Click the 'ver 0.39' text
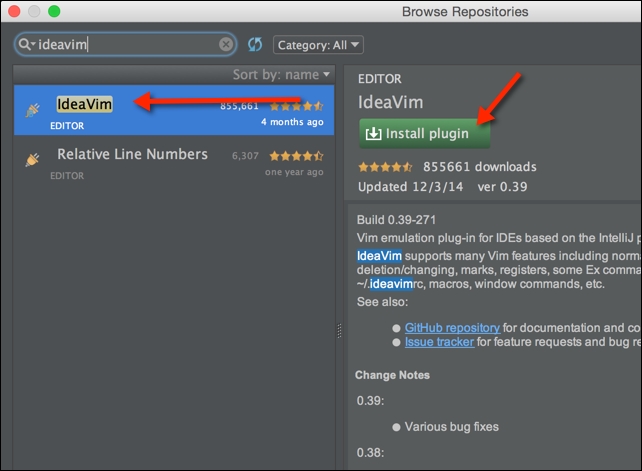The height and width of the screenshot is (471, 642). 502,187
